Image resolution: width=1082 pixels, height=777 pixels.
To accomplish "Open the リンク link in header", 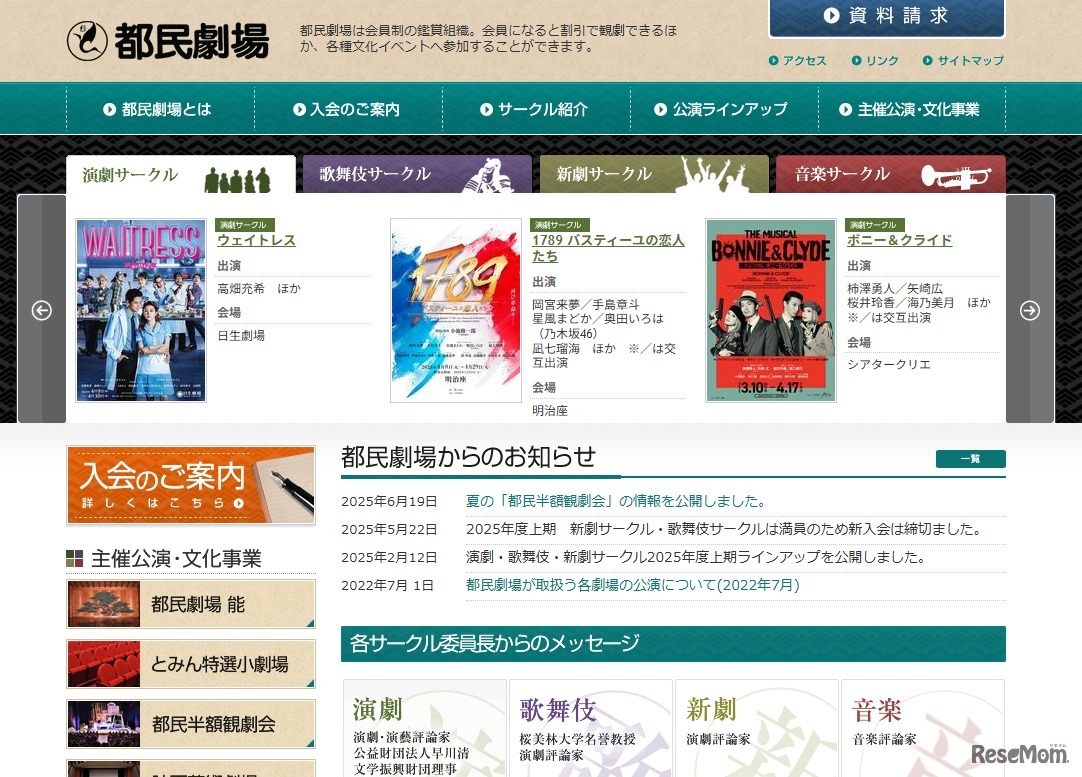I will (x=875, y=61).
